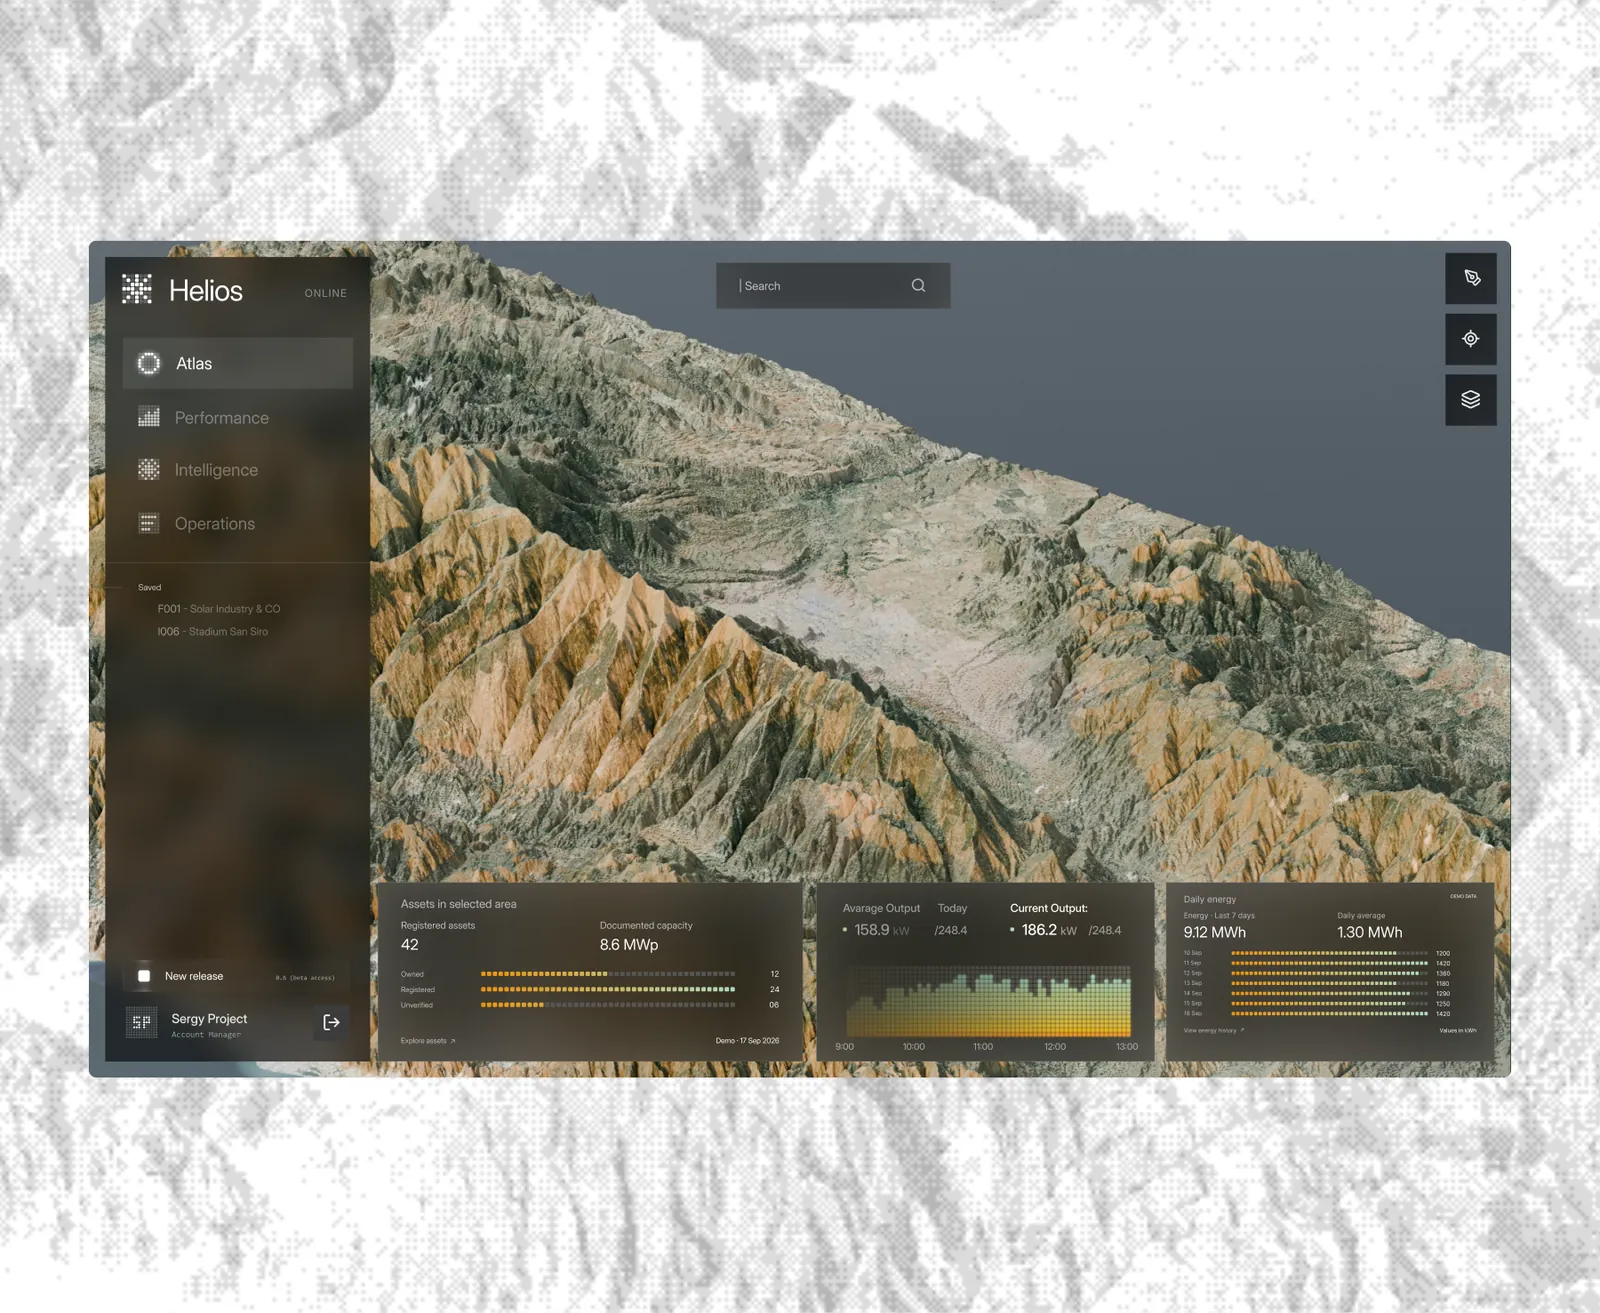Click the DEMO DATA label
1600x1313 pixels.
(x=1463, y=896)
